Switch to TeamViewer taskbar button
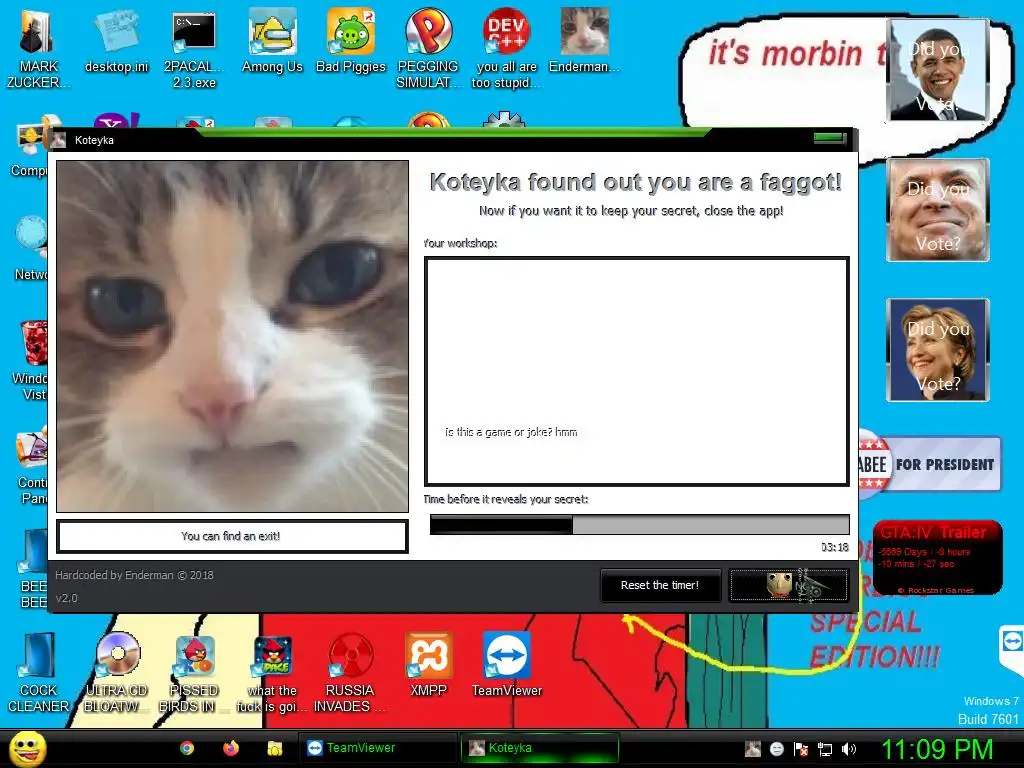 click(x=378, y=748)
